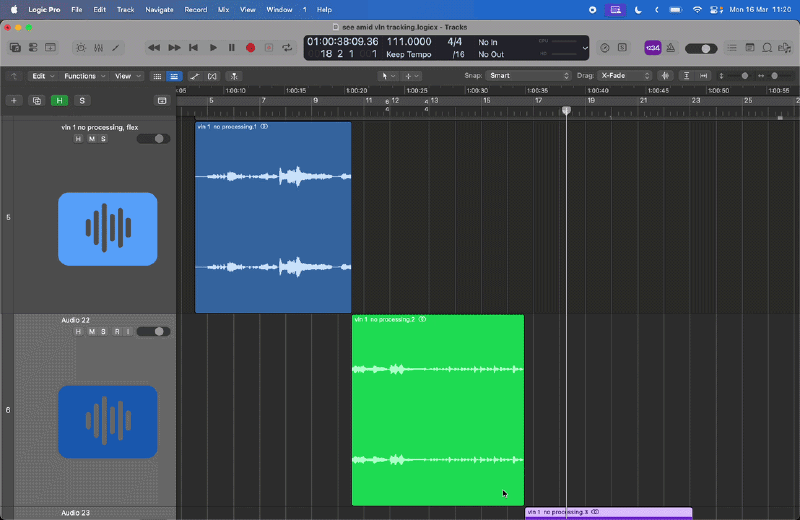Click the playhead marker in the ruler
The height and width of the screenshot is (520, 800).
click(566, 110)
